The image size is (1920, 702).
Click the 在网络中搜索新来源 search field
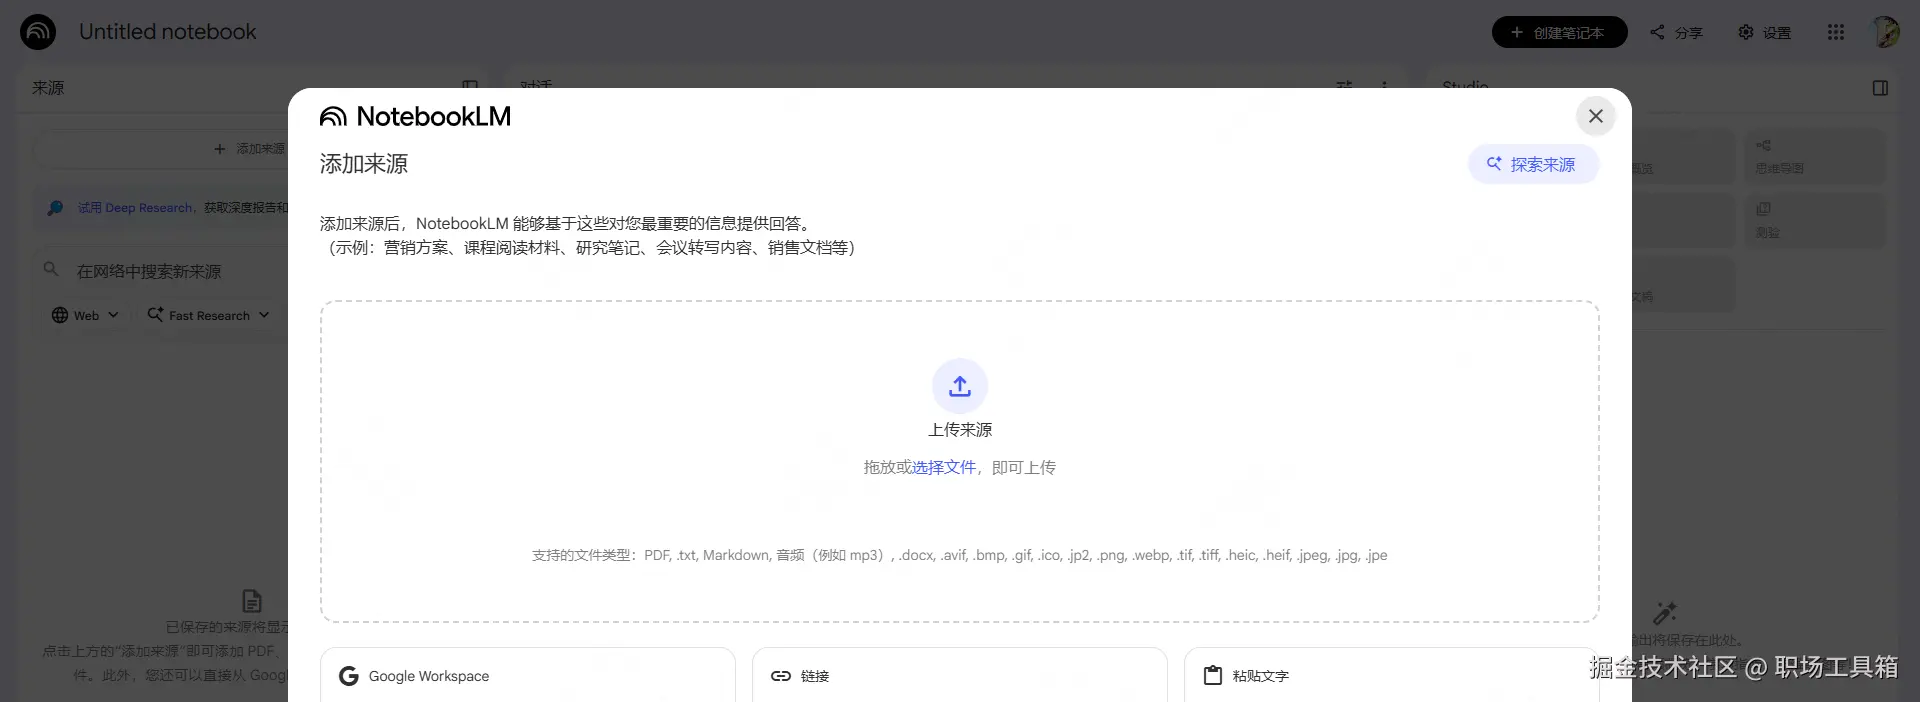click(x=149, y=271)
